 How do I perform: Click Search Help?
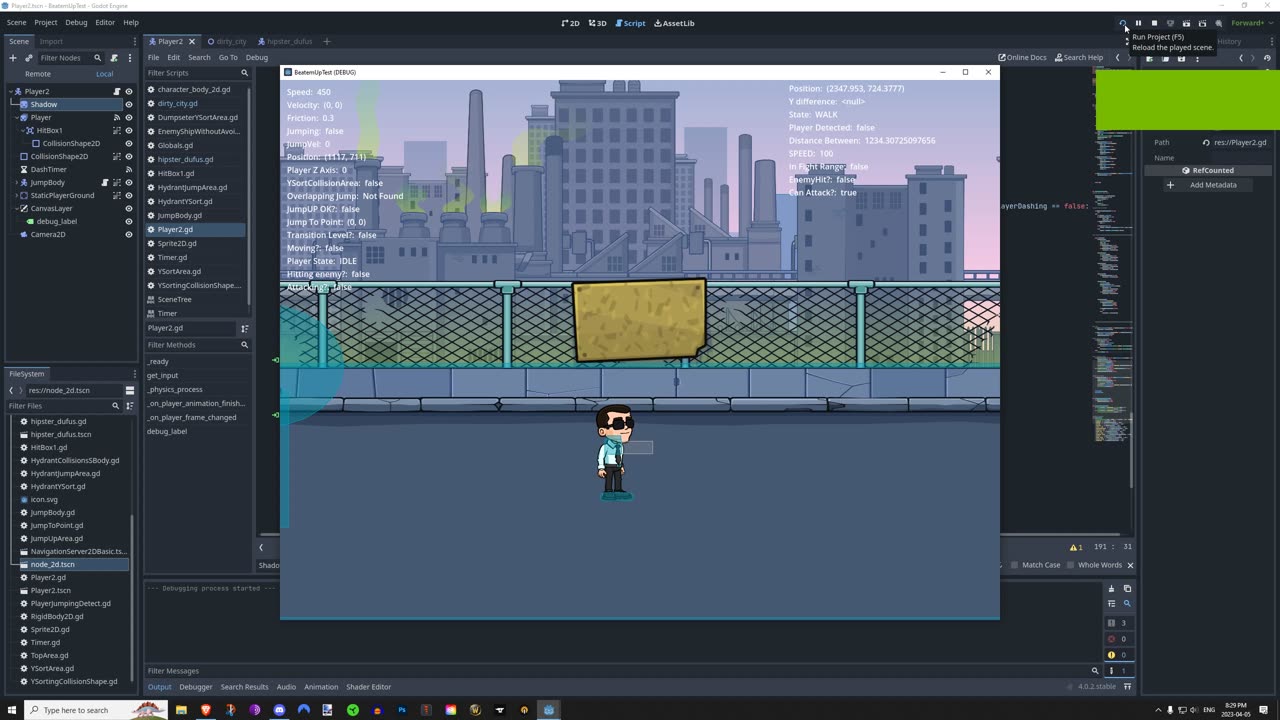(1079, 57)
